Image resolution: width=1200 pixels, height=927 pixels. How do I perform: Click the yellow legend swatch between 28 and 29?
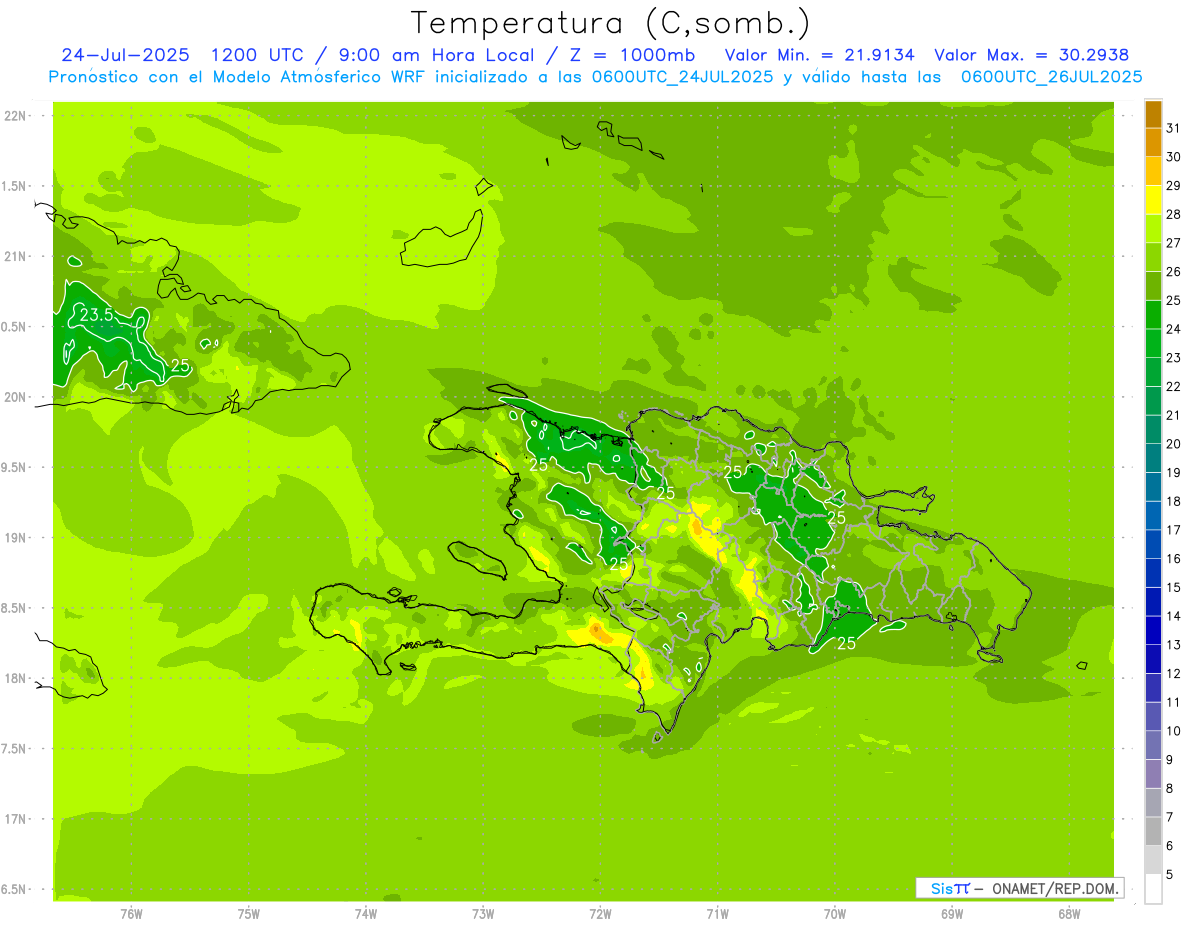point(1153,200)
